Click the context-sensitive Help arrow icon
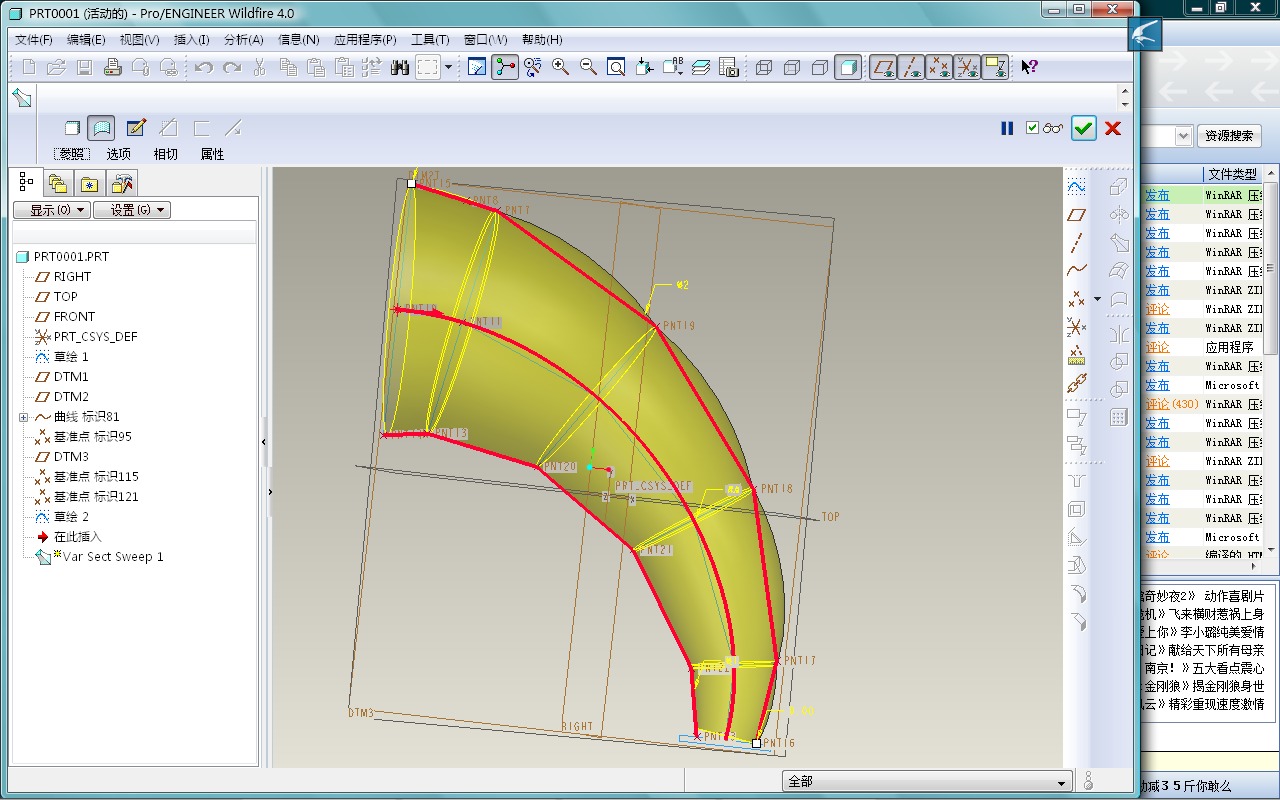The height and width of the screenshot is (800, 1280). coord(1029,68)
